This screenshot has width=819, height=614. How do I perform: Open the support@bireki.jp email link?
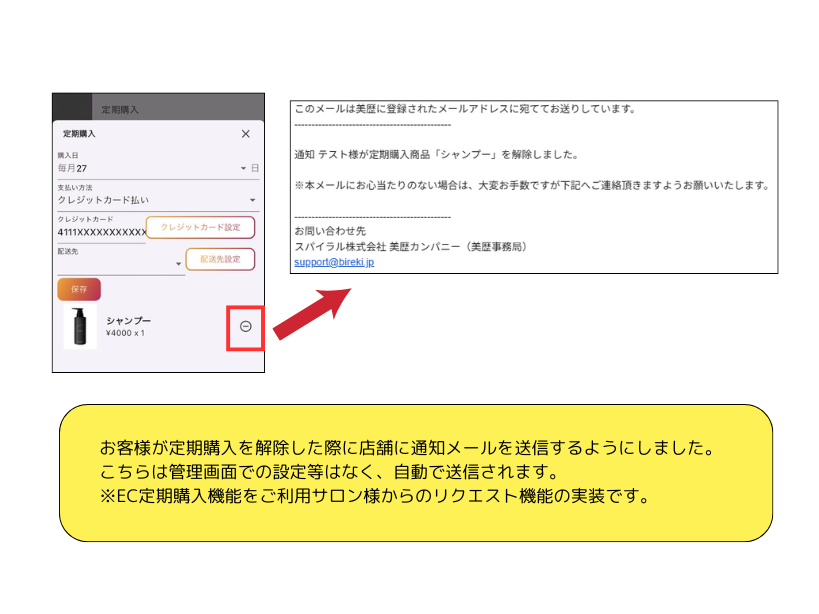coord(334,262)
